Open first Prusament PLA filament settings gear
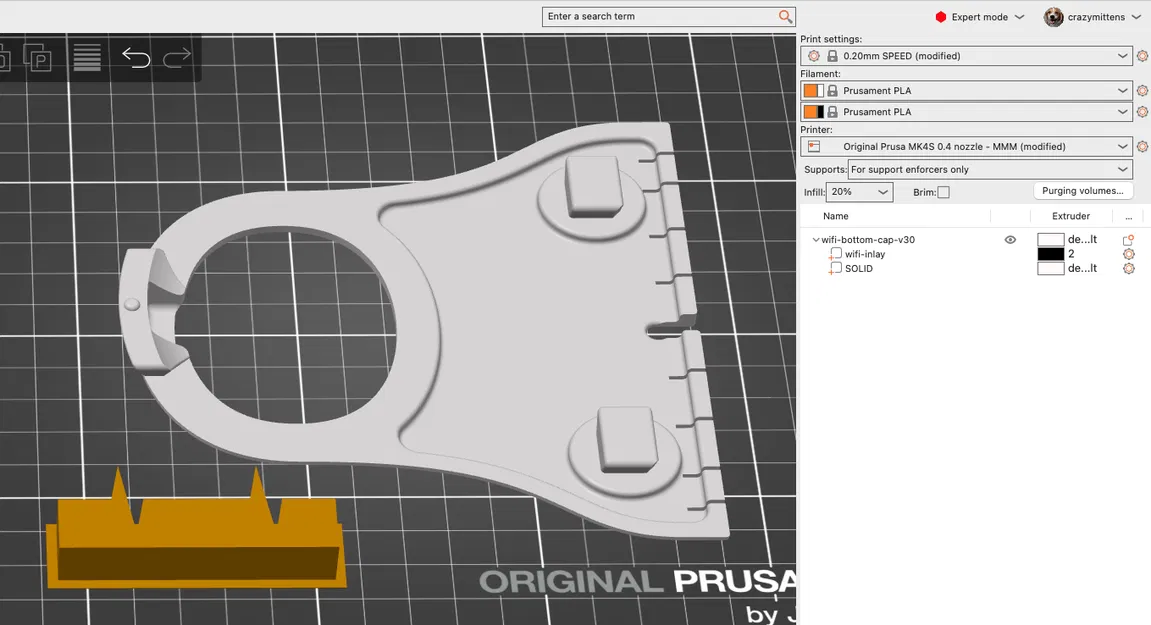 pyautogui.click(x=1142, y=90)
